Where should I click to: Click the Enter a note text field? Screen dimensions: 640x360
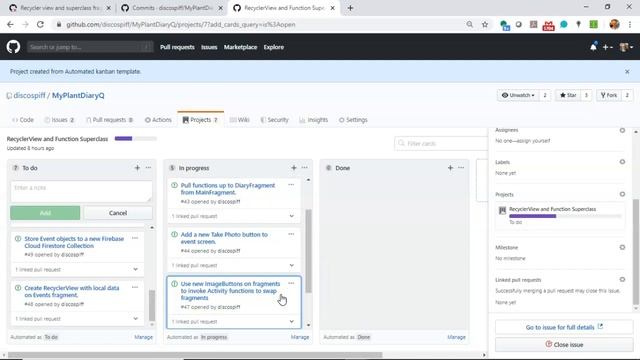(x=81, y=191)
